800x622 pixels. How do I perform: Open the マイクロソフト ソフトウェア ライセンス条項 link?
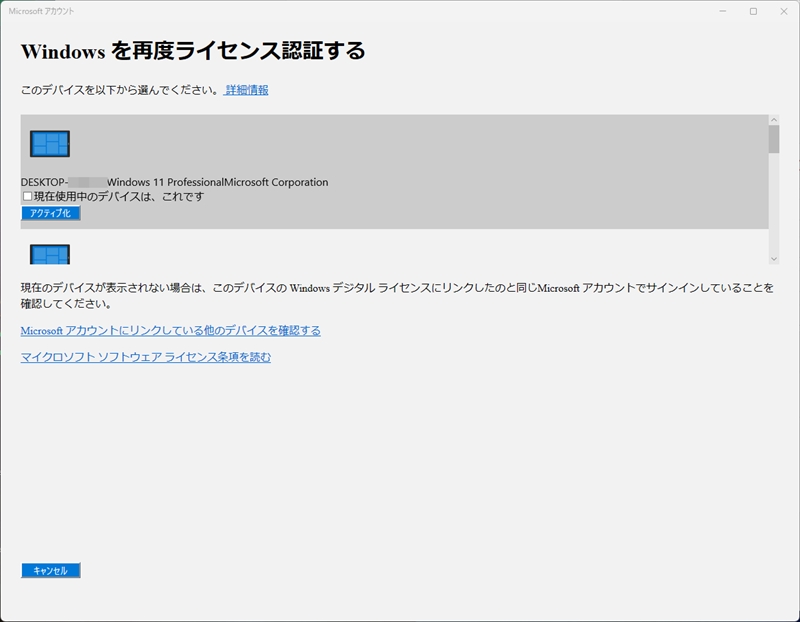(145, 357)
